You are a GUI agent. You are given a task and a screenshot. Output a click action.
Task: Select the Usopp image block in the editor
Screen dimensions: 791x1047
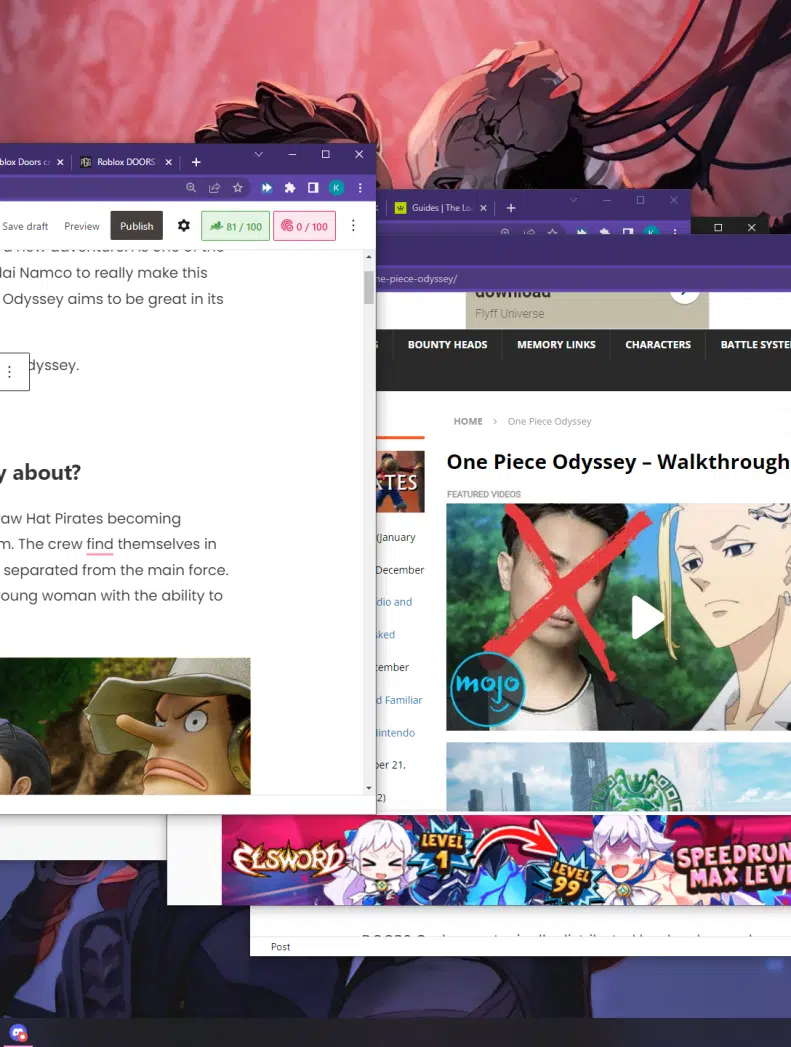click(125, 726)
